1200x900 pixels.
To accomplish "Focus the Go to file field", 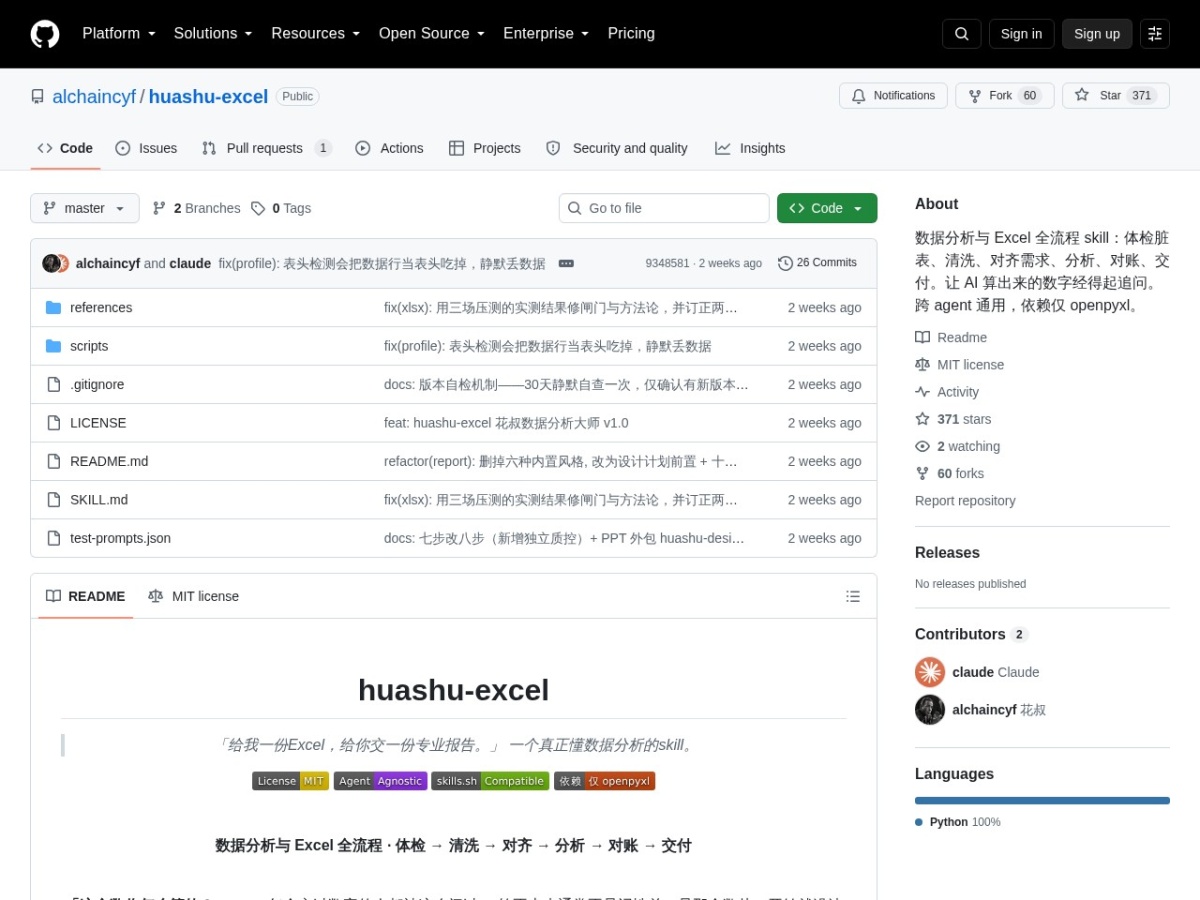I will [x=664, y=208].
